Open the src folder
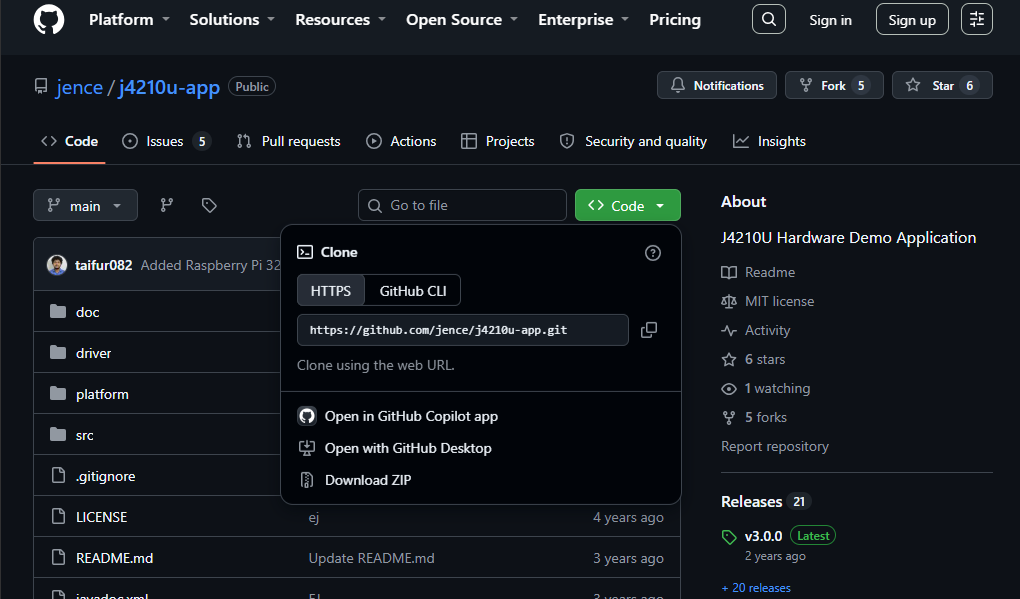This screenshot has width=1020, height=599. click(85, 435)
